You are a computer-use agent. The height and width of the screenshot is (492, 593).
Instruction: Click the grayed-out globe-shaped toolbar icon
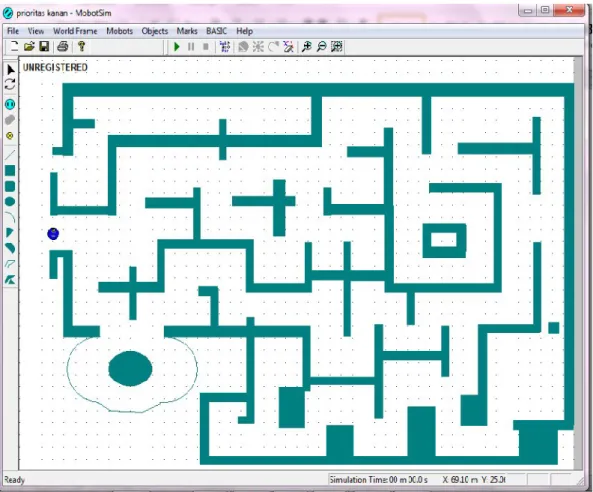click(244, 47)
